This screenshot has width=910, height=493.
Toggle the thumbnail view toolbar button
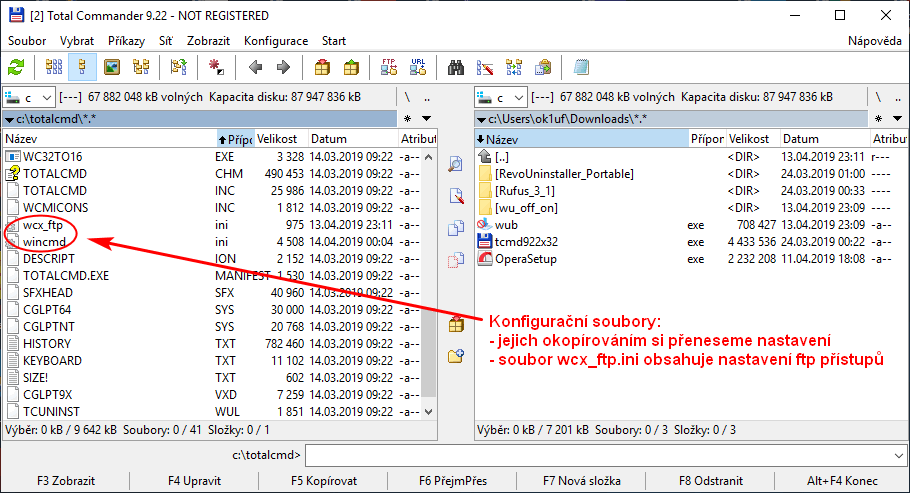113,67
